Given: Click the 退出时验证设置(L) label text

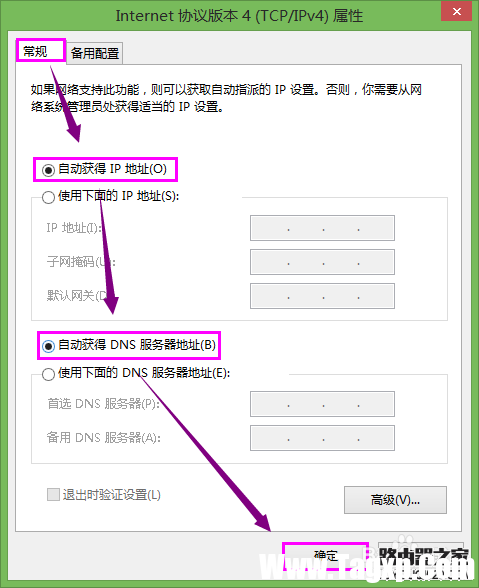Looking at the screenshot, I should [111, 495].
